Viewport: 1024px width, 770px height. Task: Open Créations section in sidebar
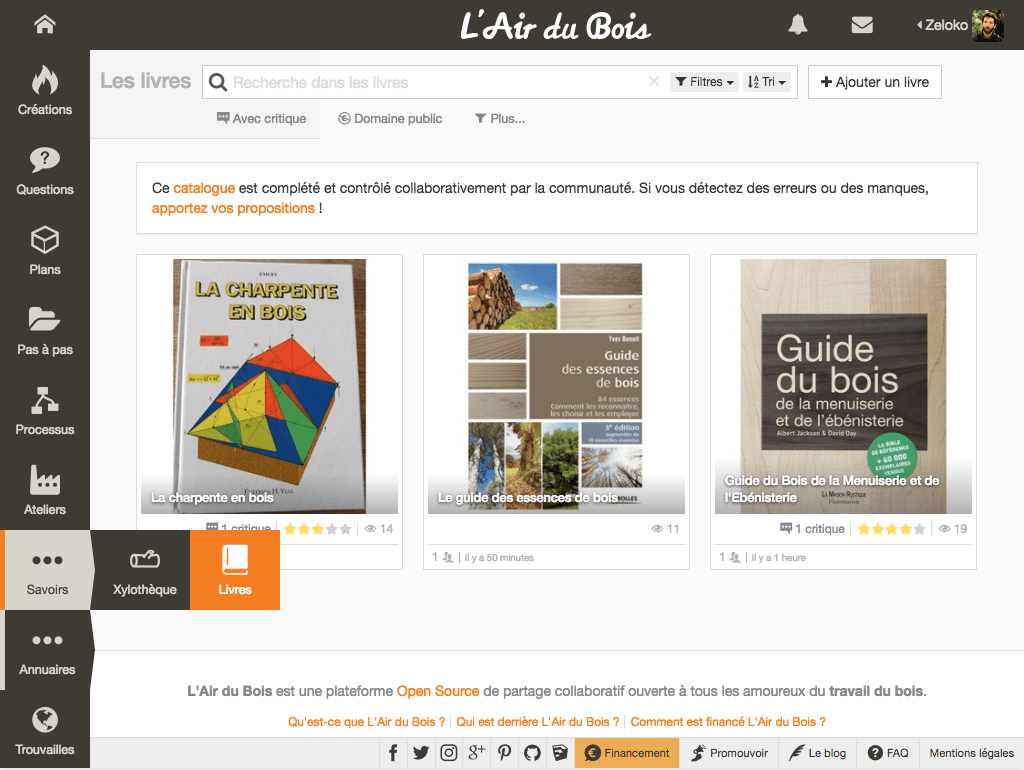pyautogui.click(x=44, y=91)
